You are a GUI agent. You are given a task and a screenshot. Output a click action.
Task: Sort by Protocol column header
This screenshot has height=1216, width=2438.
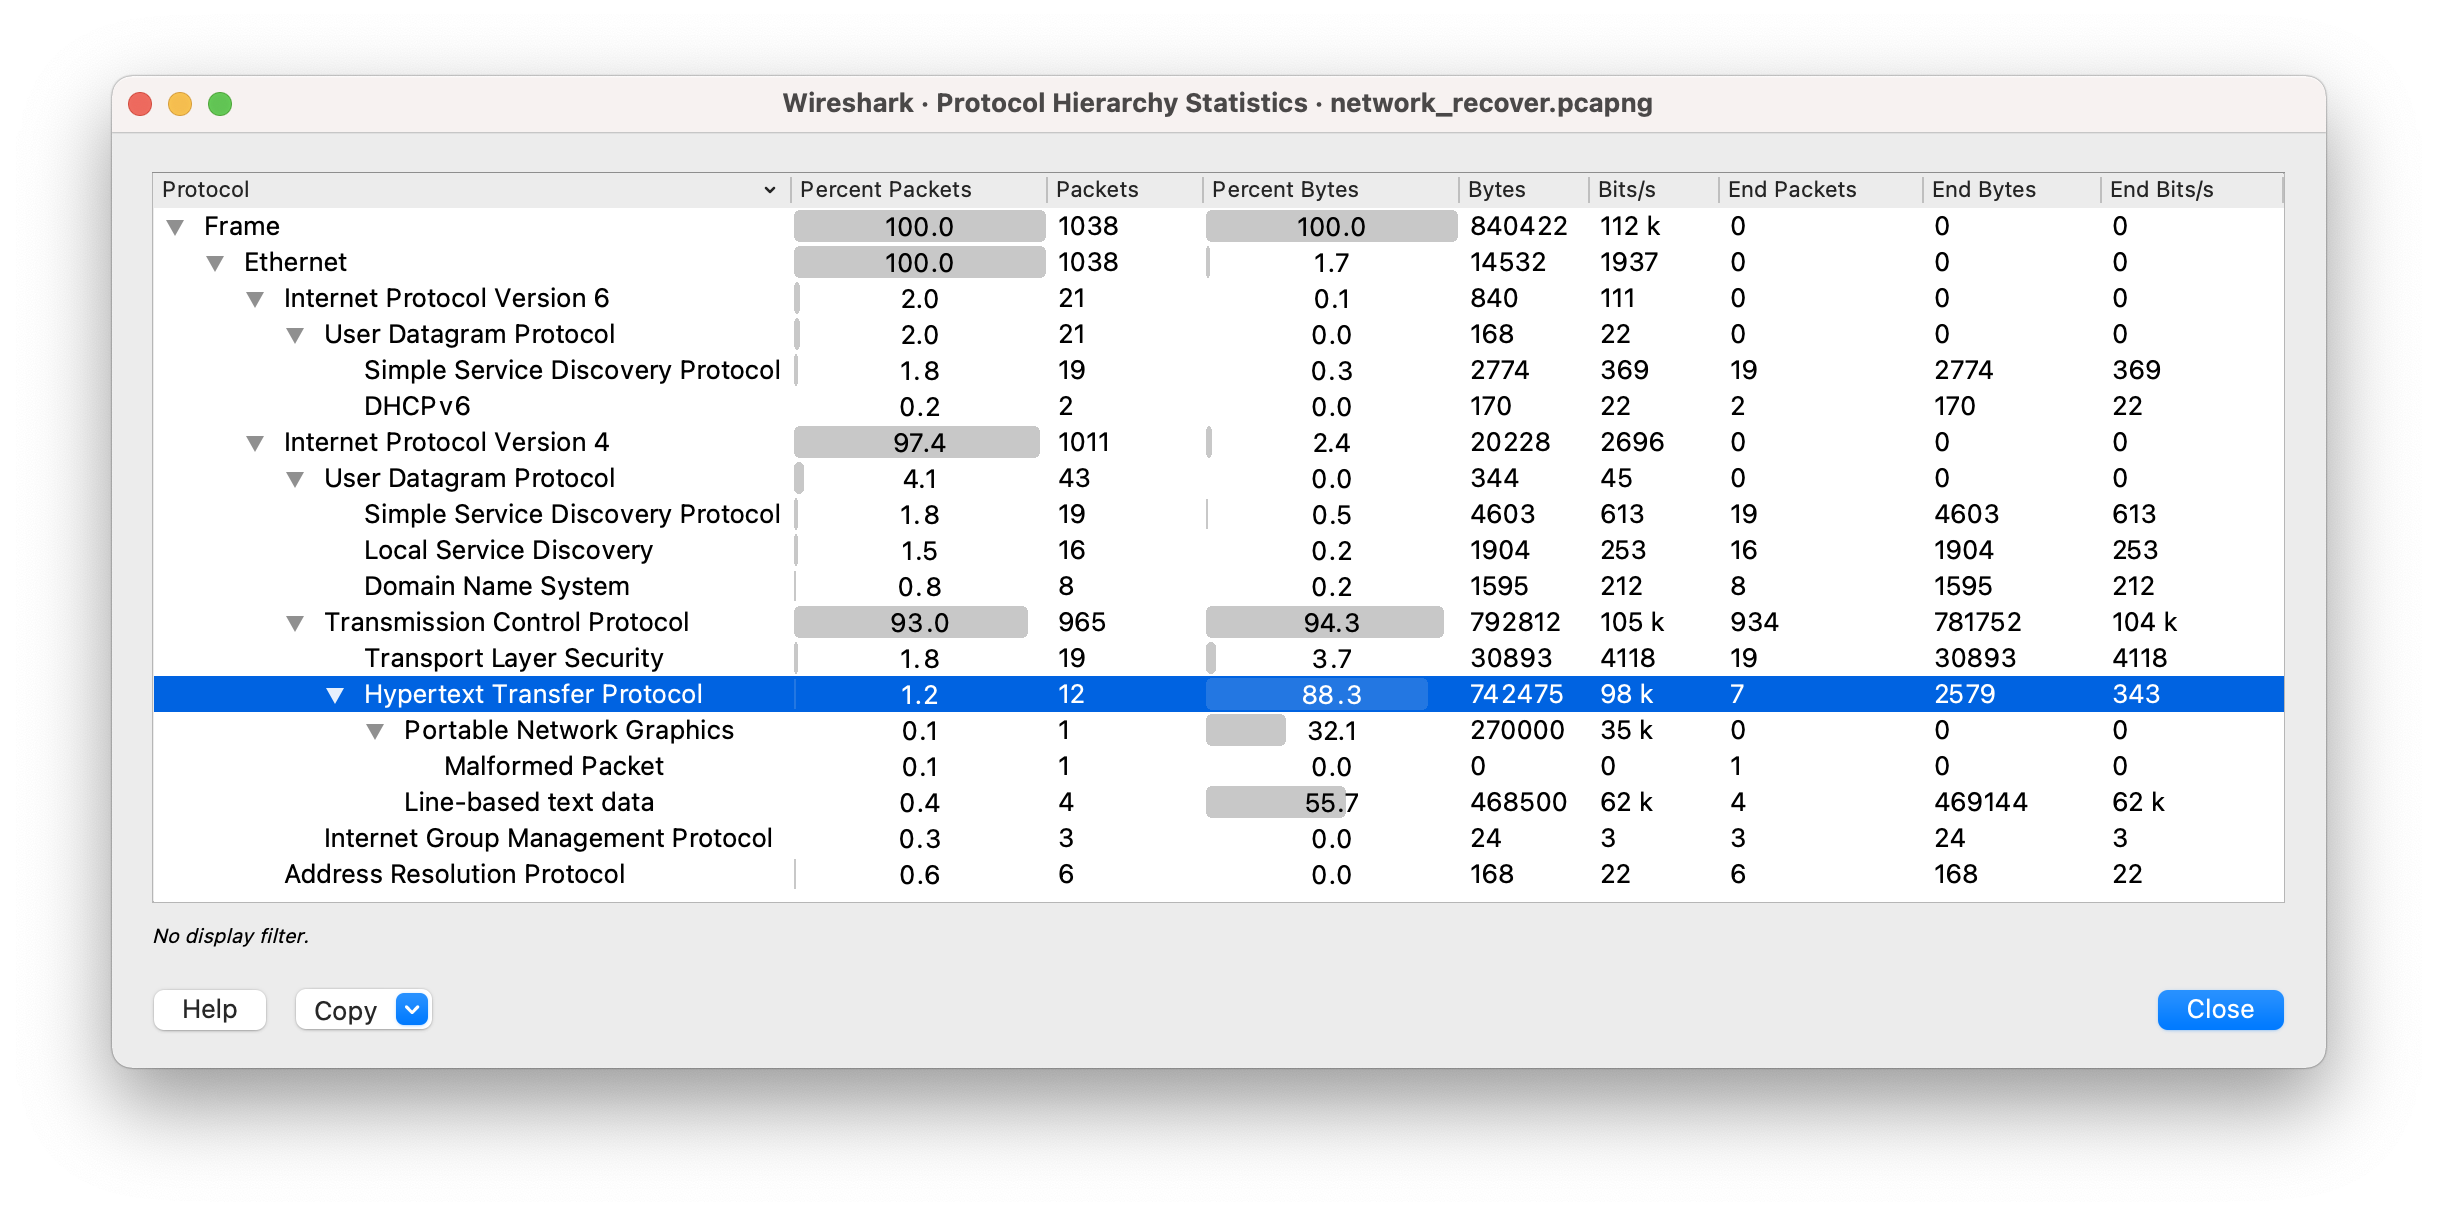(460, 189)
